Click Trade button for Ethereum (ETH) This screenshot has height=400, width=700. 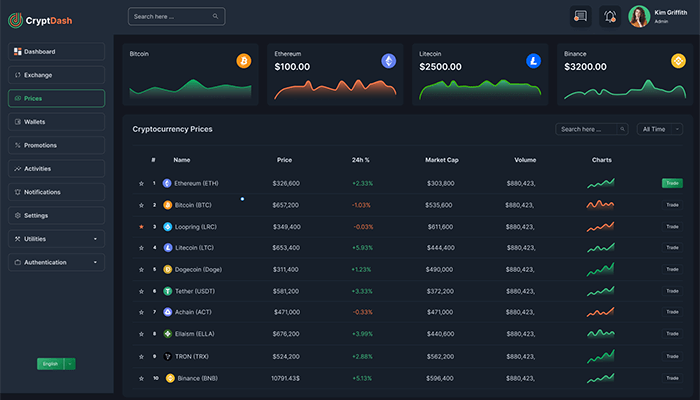[672, 183]
